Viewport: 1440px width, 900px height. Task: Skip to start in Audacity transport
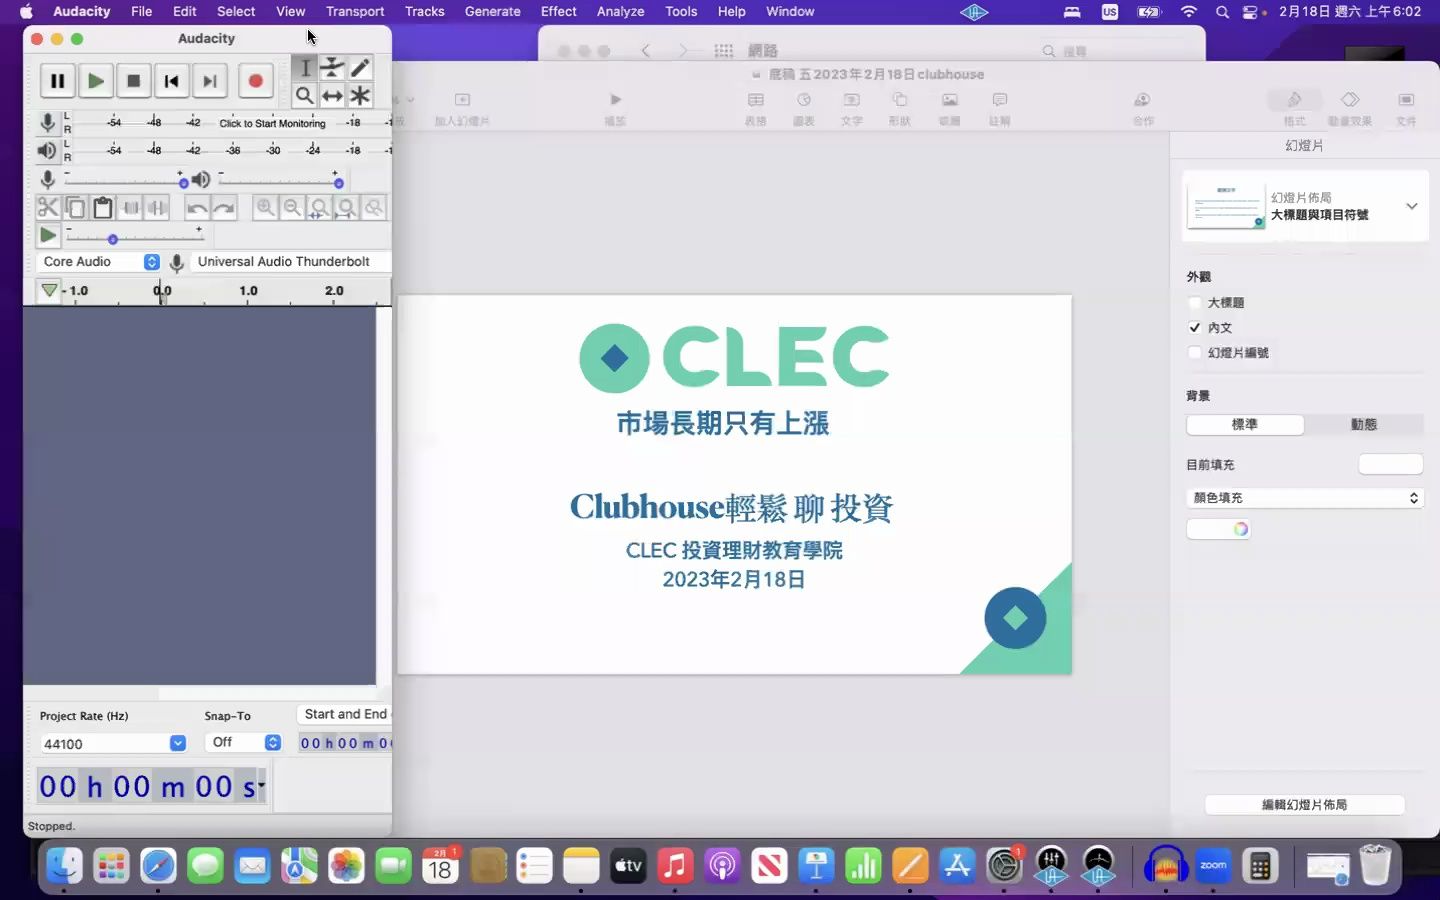coord(171,81)
